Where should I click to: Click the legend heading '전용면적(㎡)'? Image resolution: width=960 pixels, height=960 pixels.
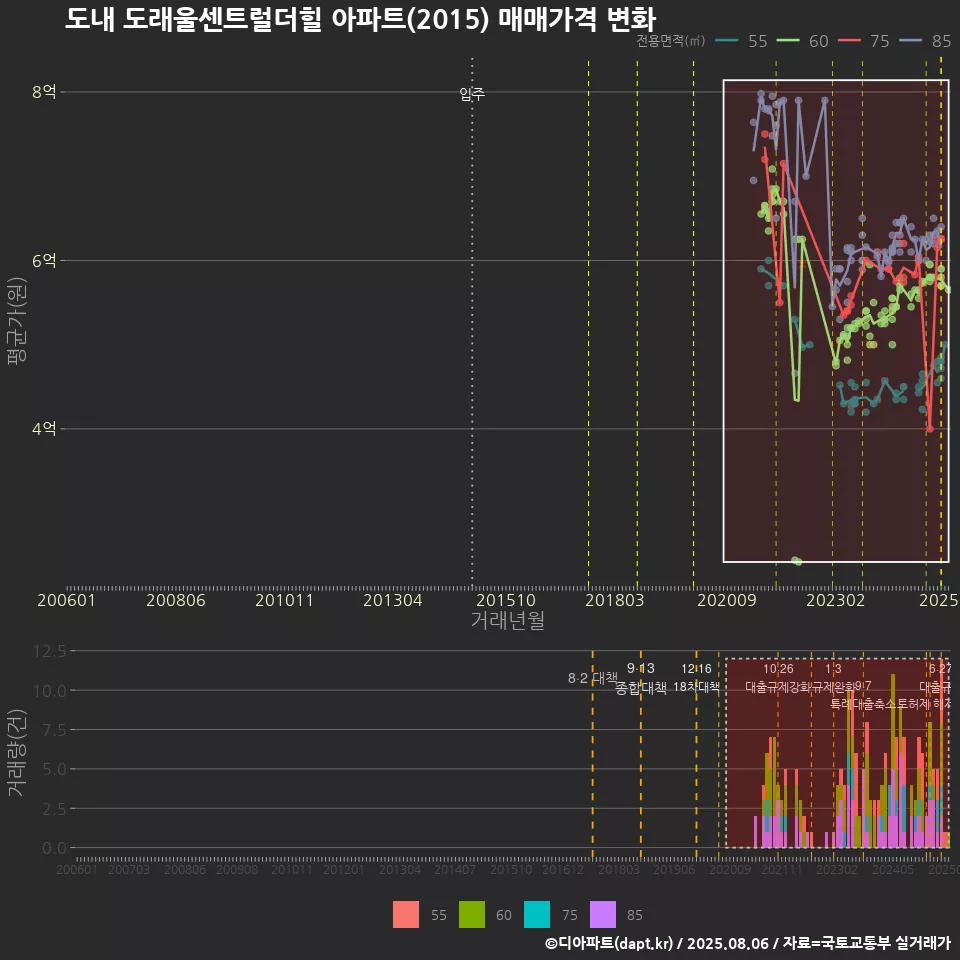tap(671, 41)
